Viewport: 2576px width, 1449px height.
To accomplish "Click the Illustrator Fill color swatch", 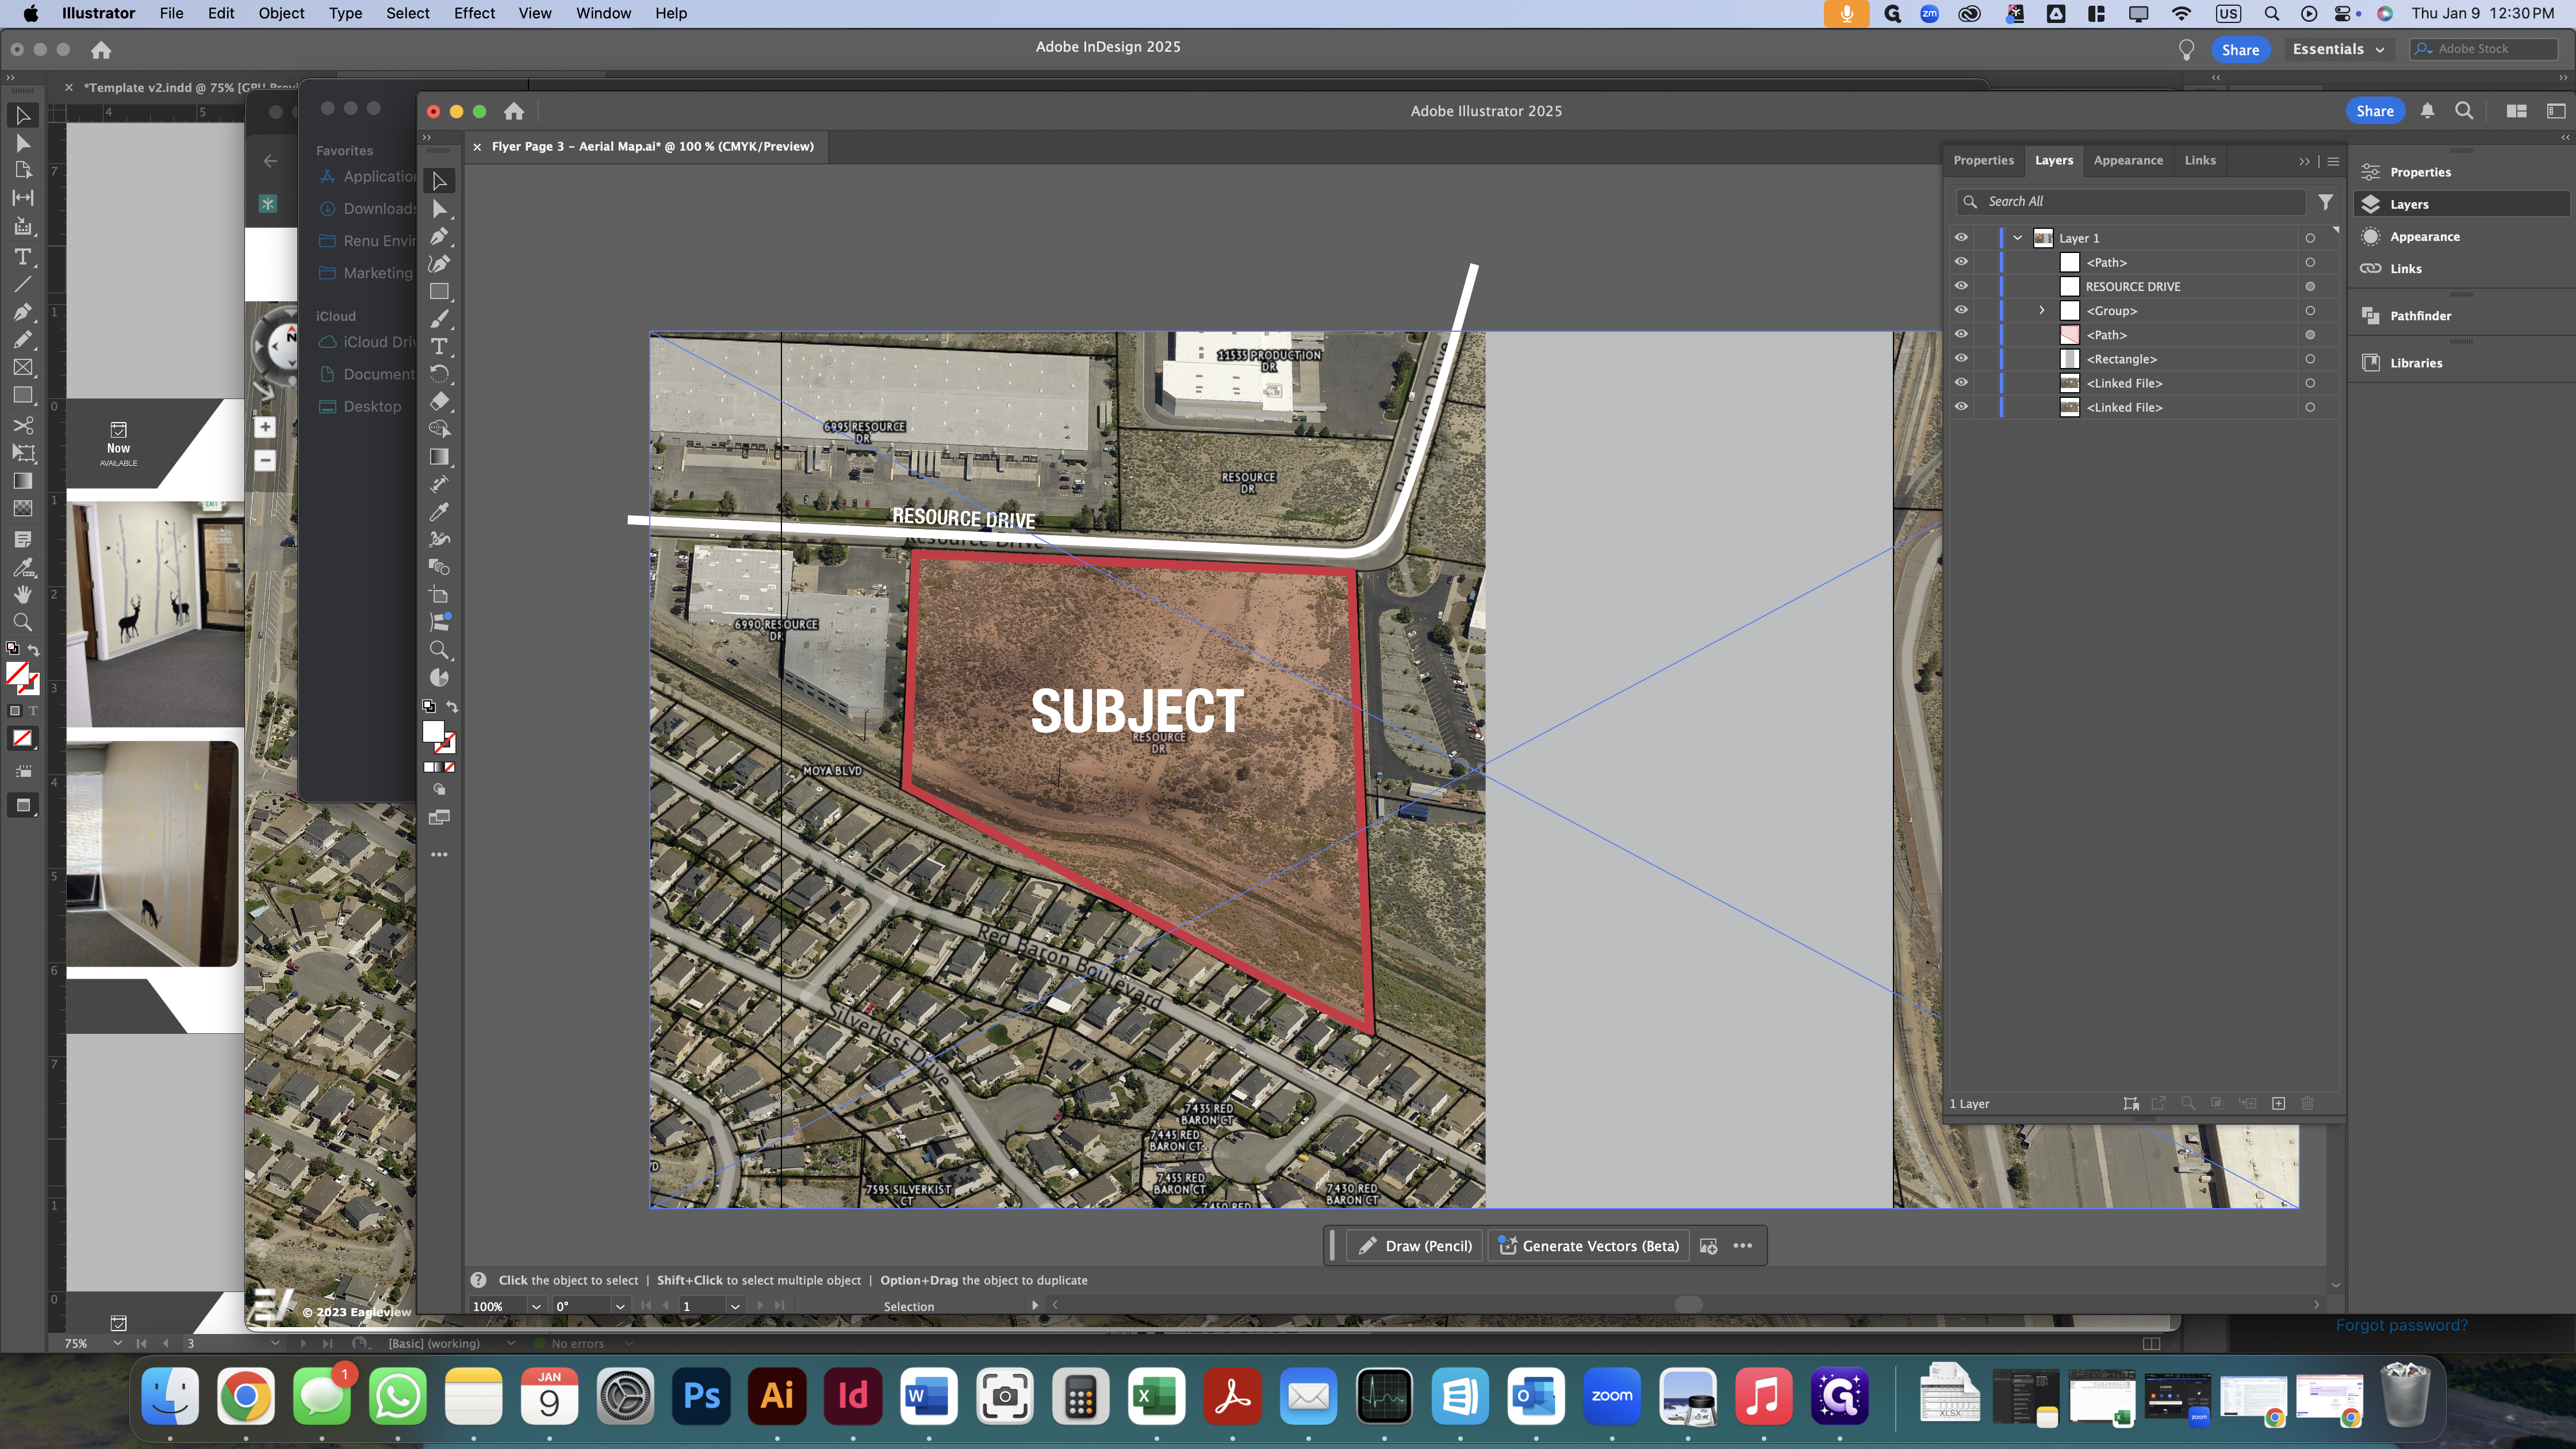I will pyautogui.click(x=433, y=731).
